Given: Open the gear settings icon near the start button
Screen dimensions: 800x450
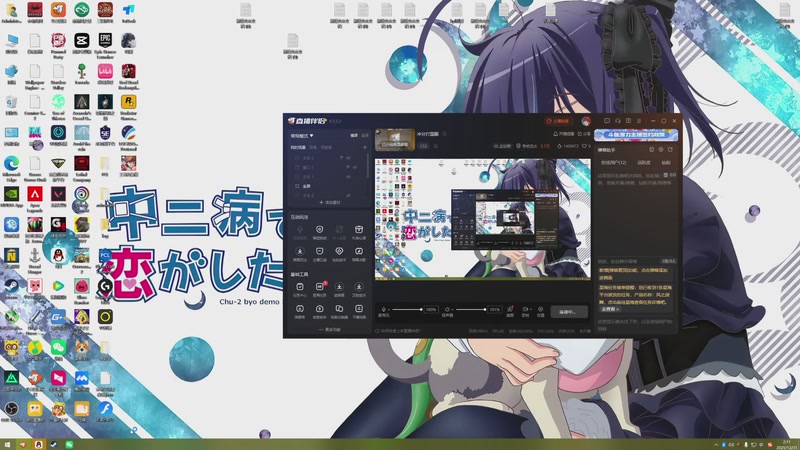Looking at the screenshot, I should [x=540, y=309].
